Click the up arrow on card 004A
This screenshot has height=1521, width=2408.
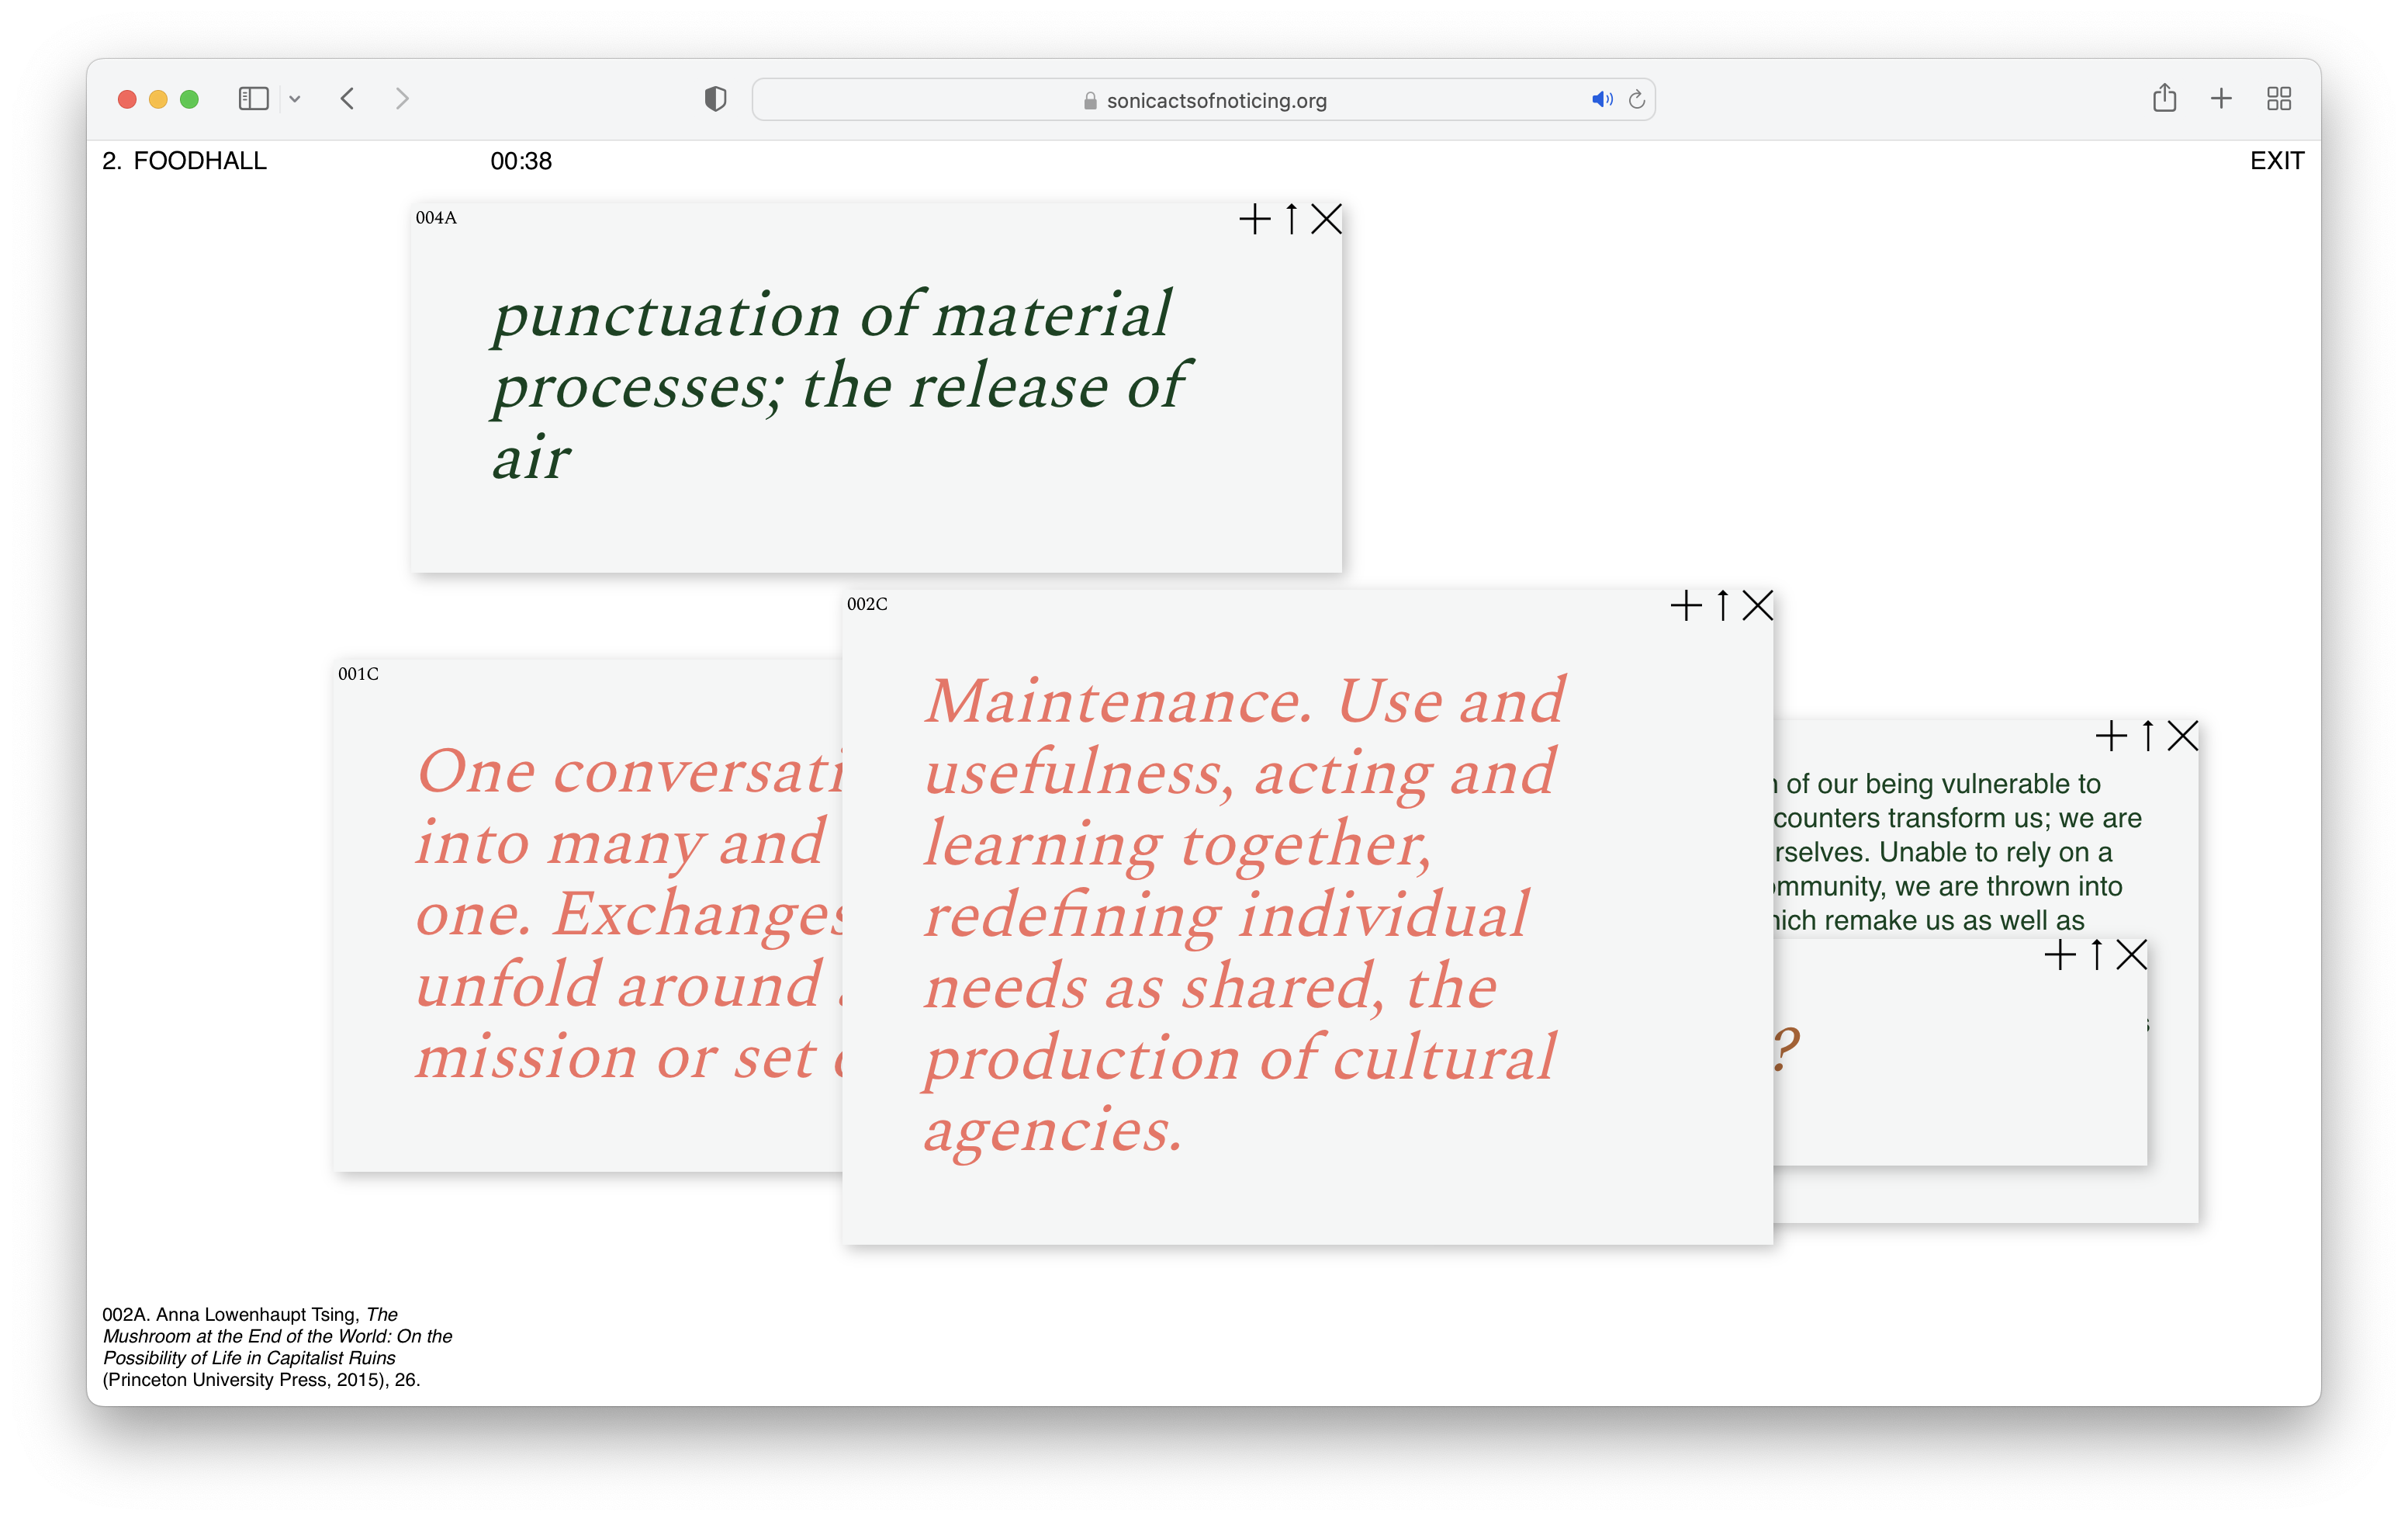point(1291,219)
